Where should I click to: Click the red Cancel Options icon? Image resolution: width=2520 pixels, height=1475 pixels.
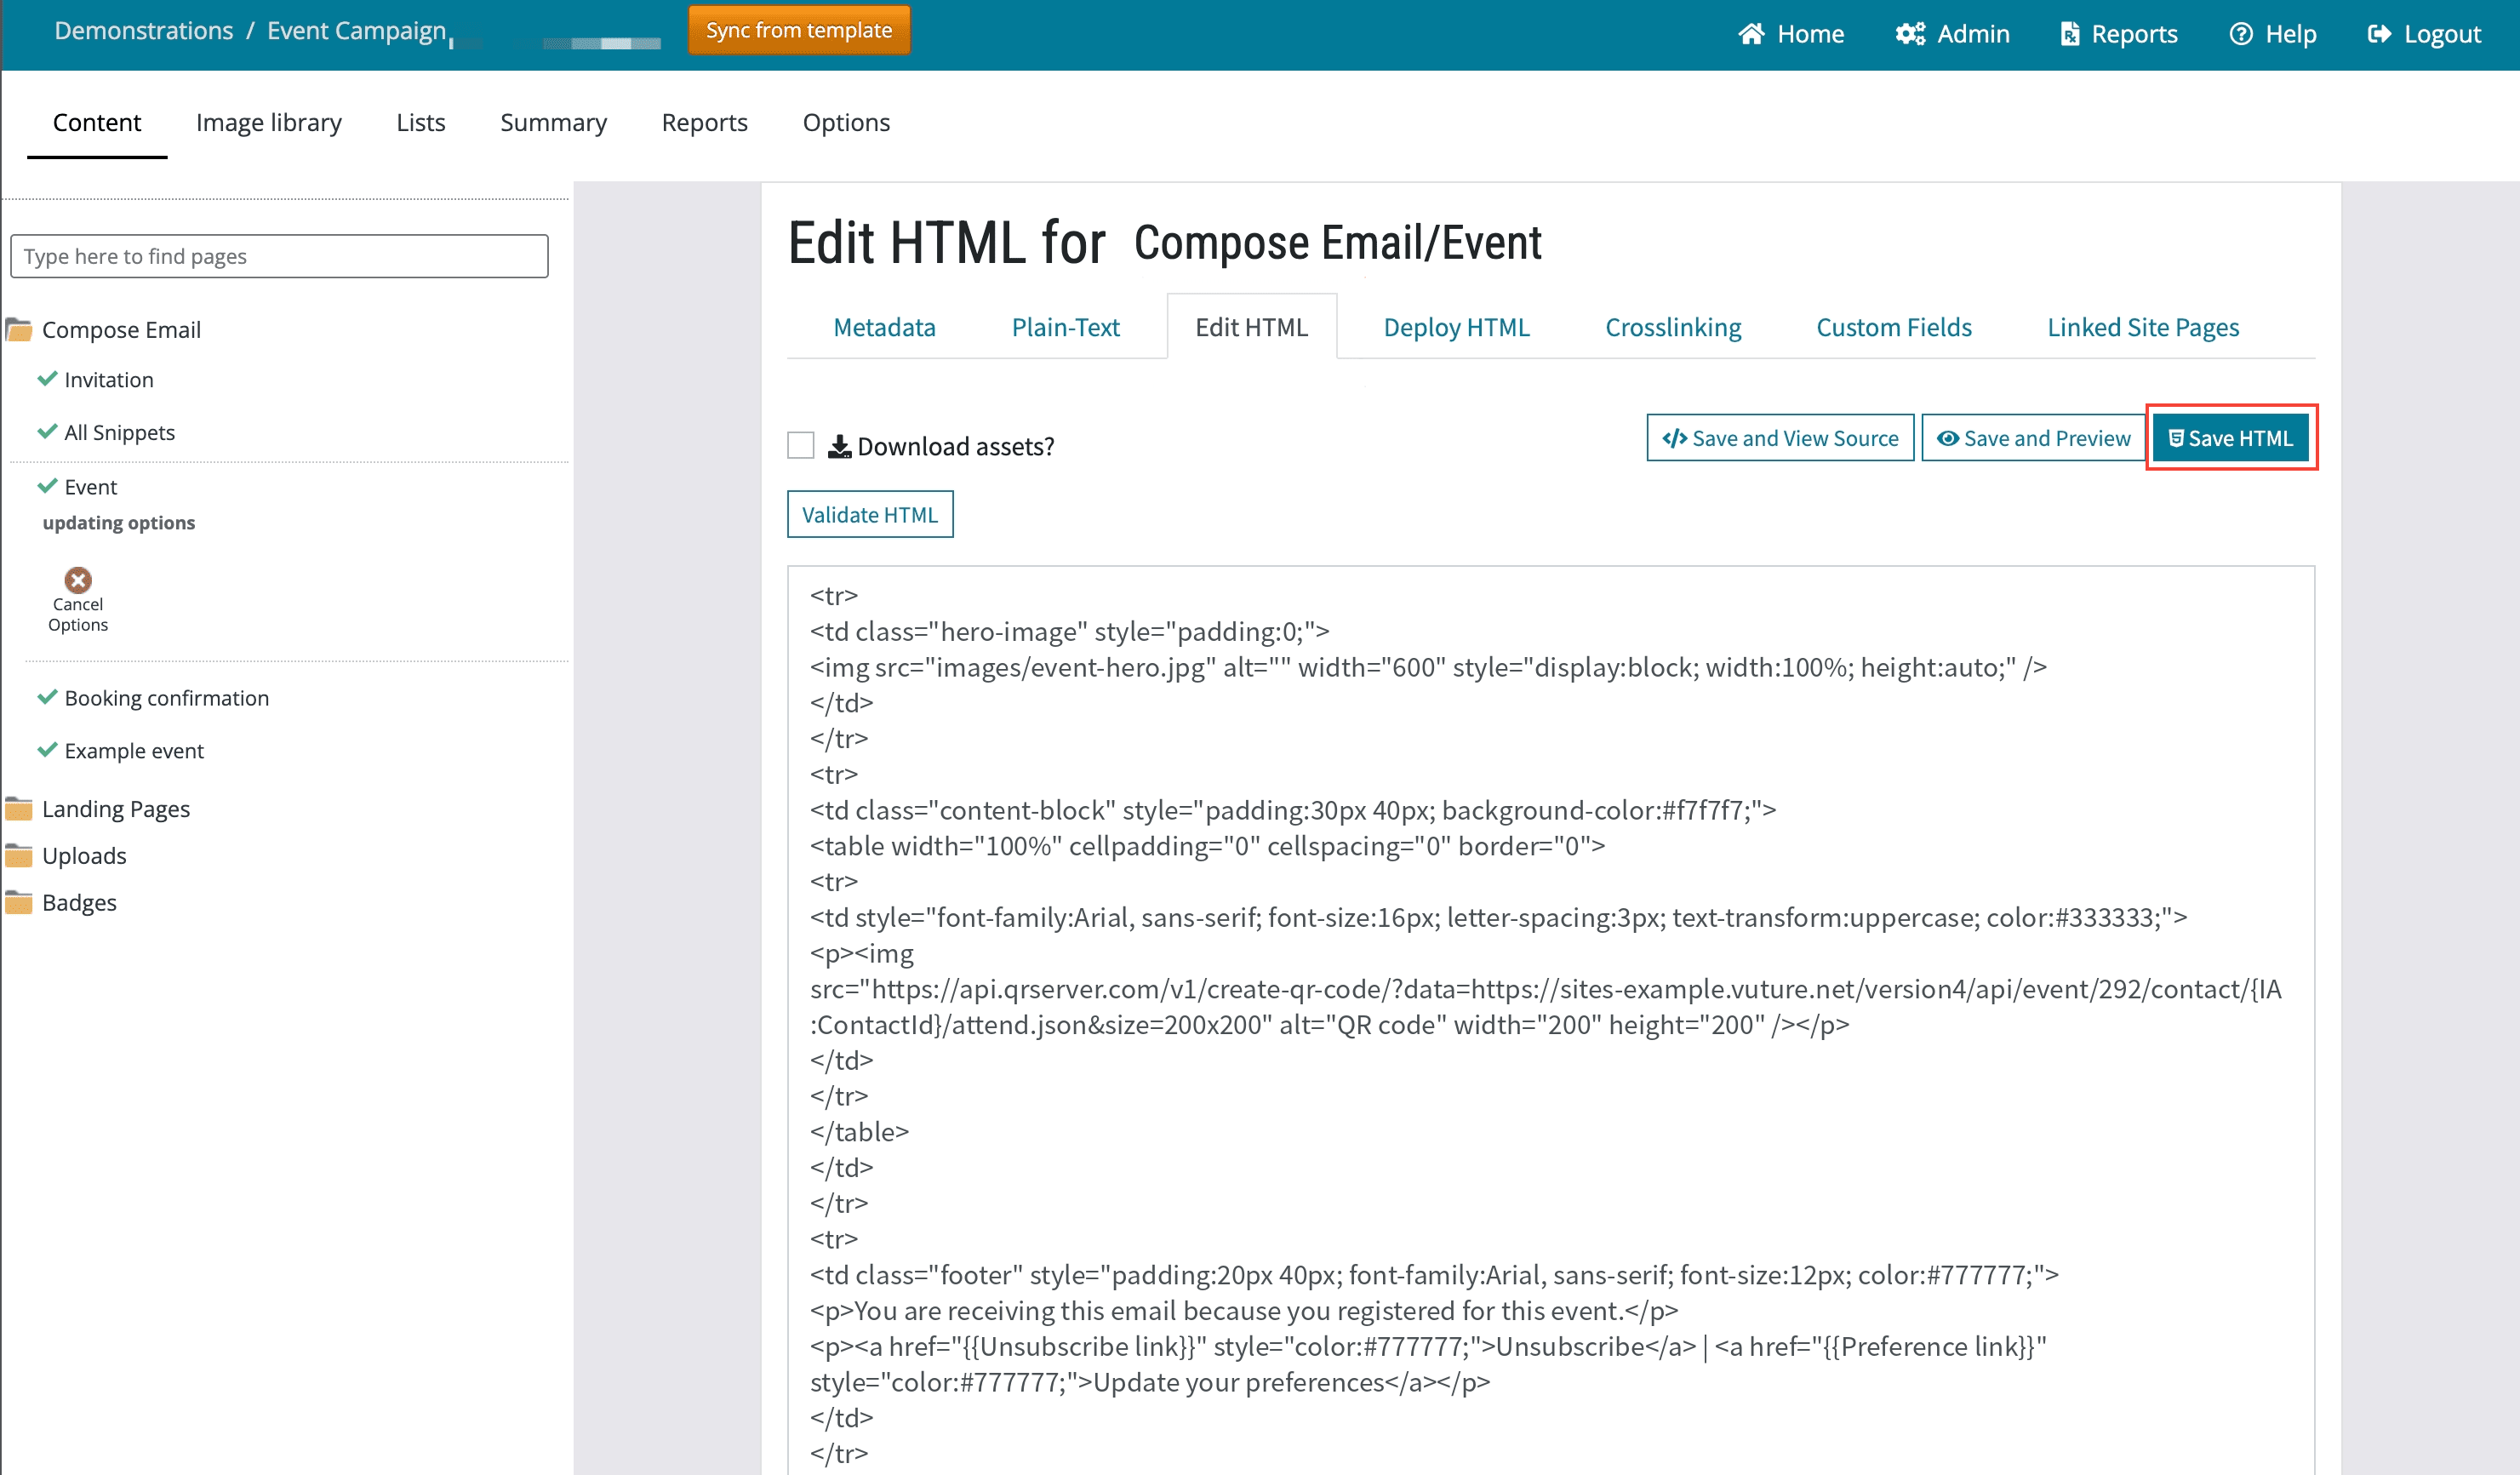pos(78,580)
